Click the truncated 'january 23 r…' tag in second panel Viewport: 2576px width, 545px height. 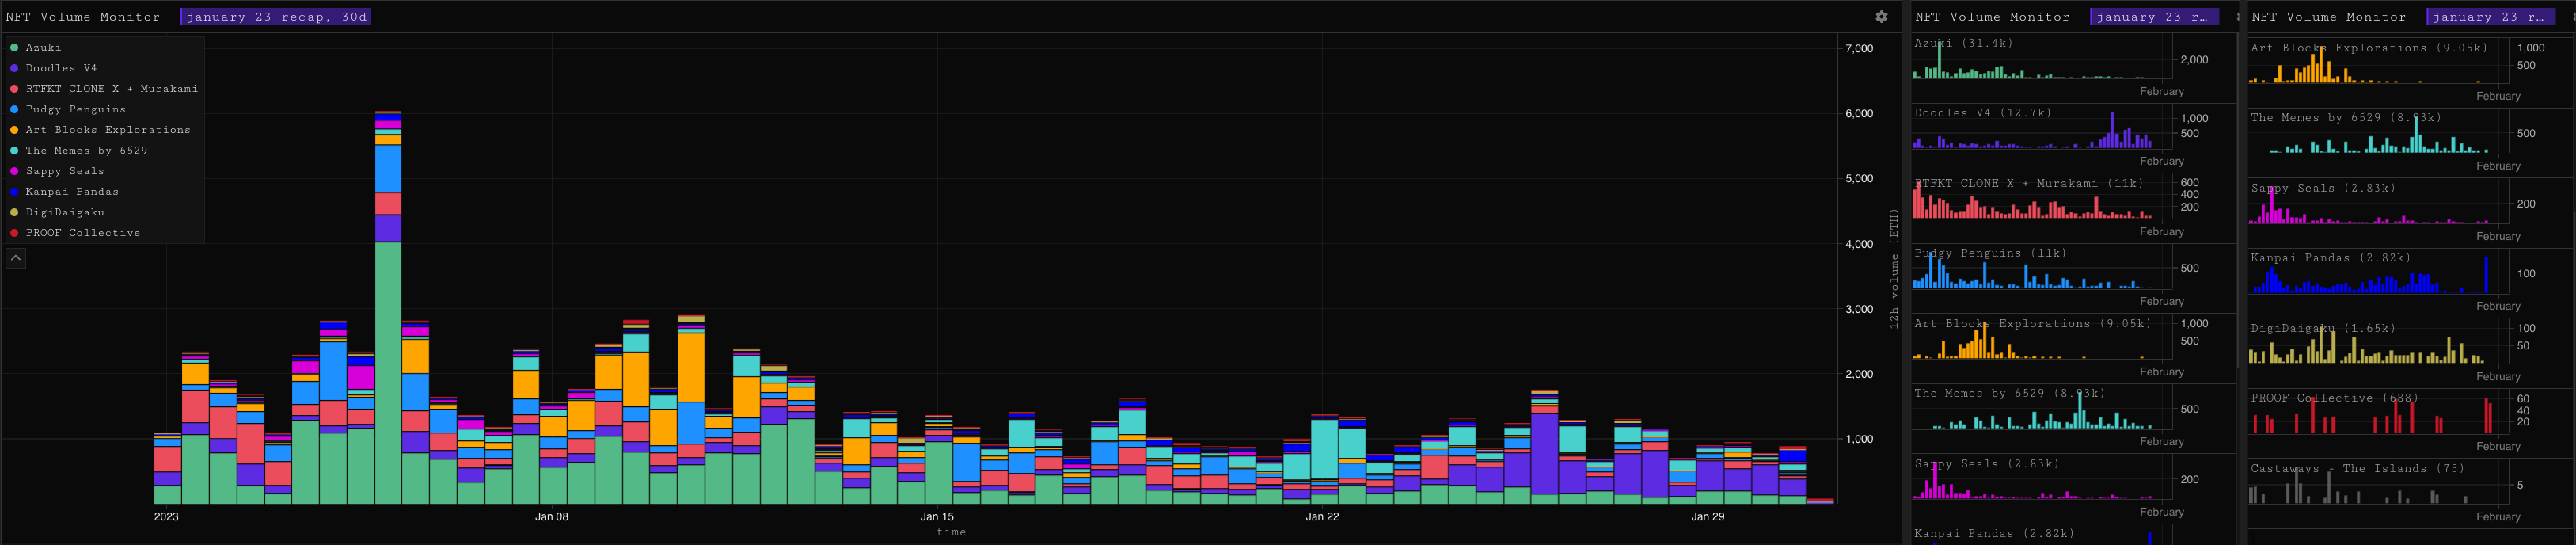click(x=2153, y=17)
